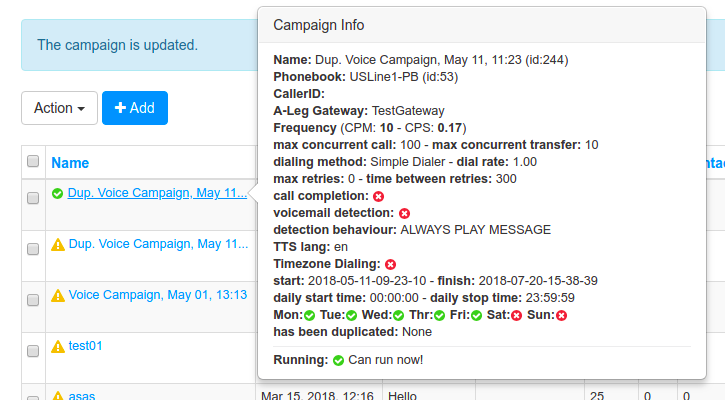Sort the table by Name column

pyautogui.click(x=70, y=163)
